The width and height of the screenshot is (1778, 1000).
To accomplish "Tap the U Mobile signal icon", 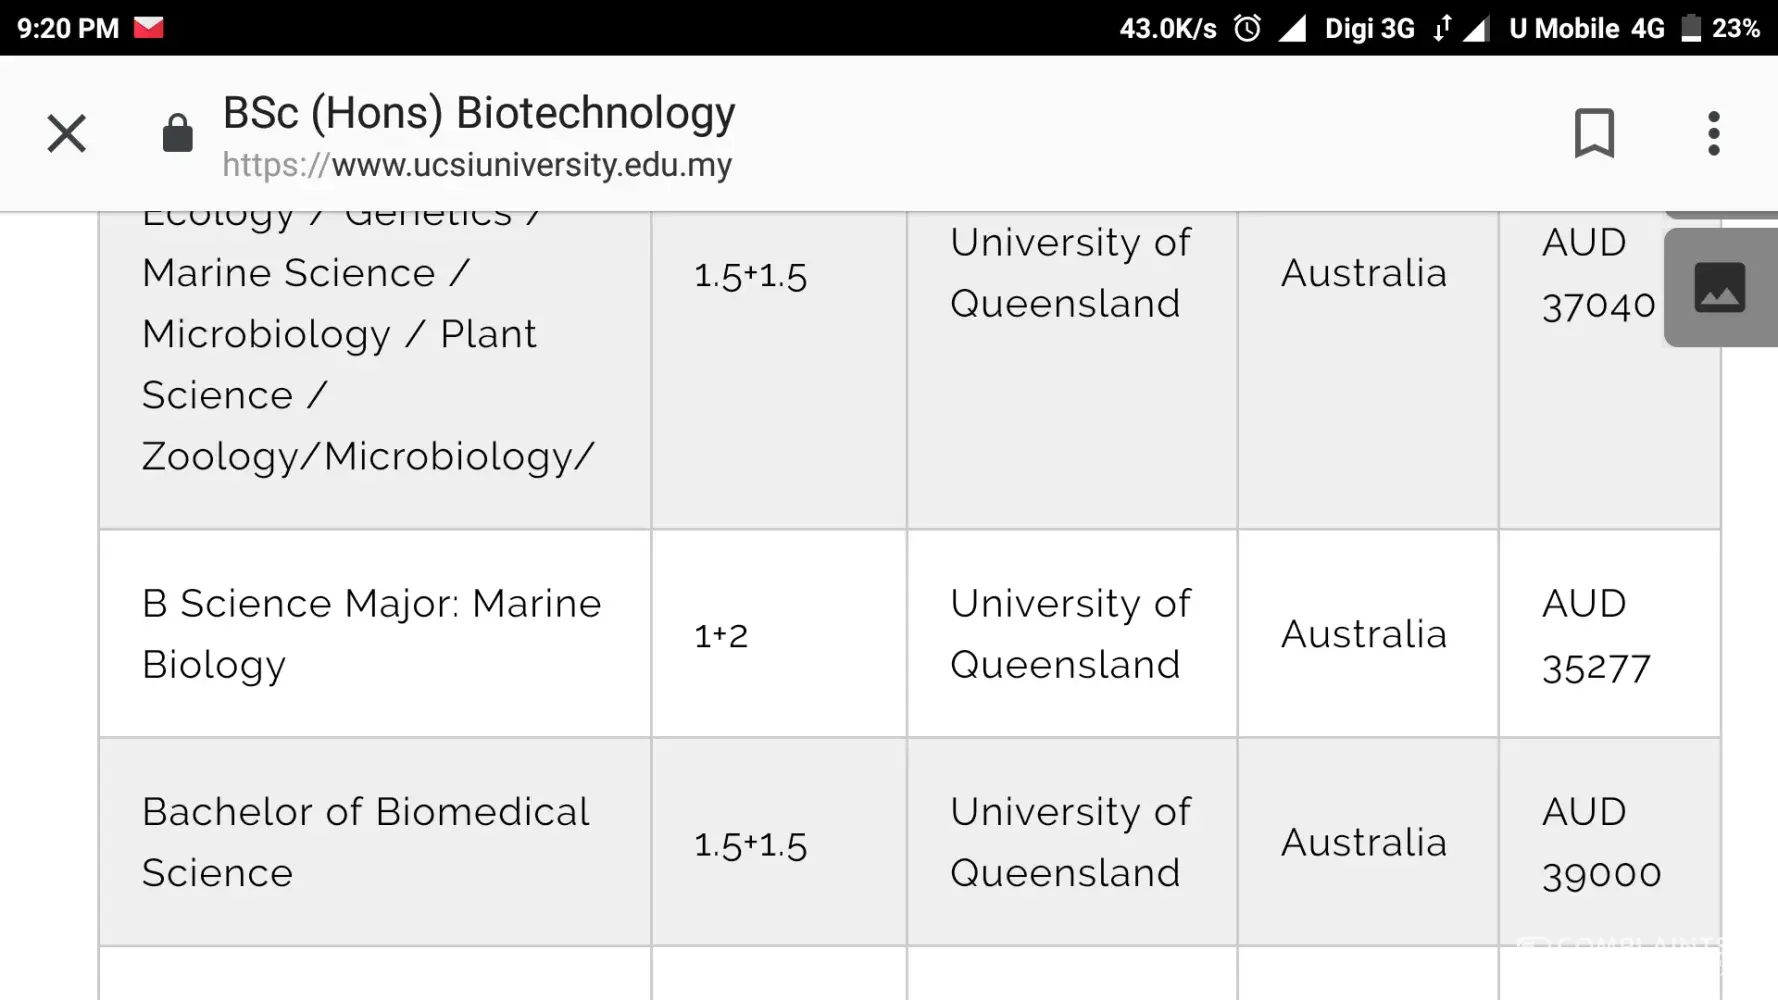I will coord(1476,28).
